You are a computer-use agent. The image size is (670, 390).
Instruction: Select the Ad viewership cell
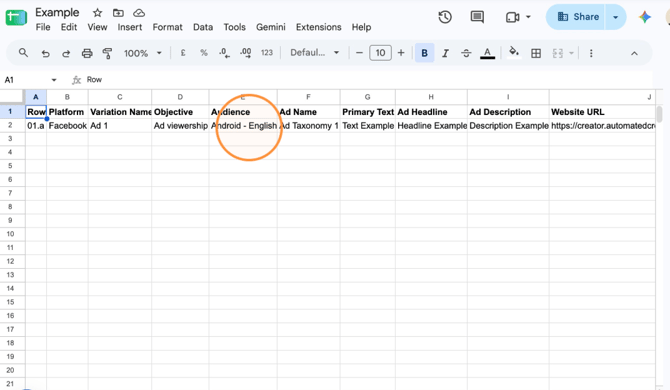pyautogui.click(x=180, y=126)
